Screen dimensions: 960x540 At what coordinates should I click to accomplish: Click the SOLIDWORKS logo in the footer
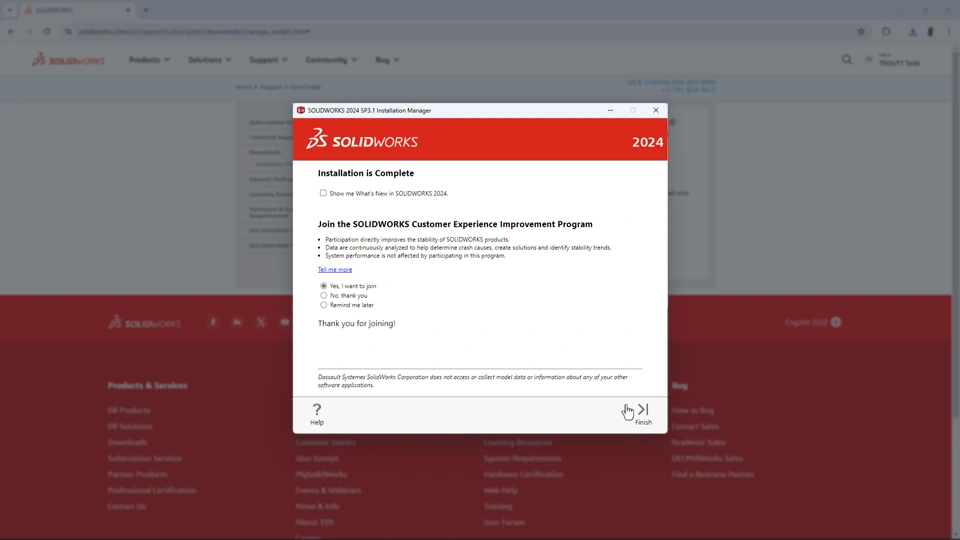point(144,322)
